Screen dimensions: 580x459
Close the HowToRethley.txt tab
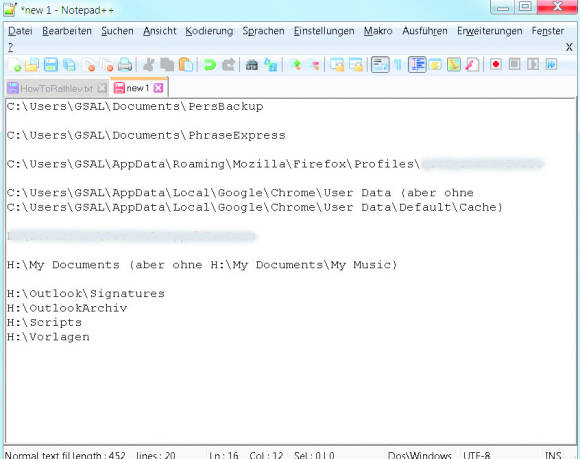pyautogui.click(x=102, y=88)
